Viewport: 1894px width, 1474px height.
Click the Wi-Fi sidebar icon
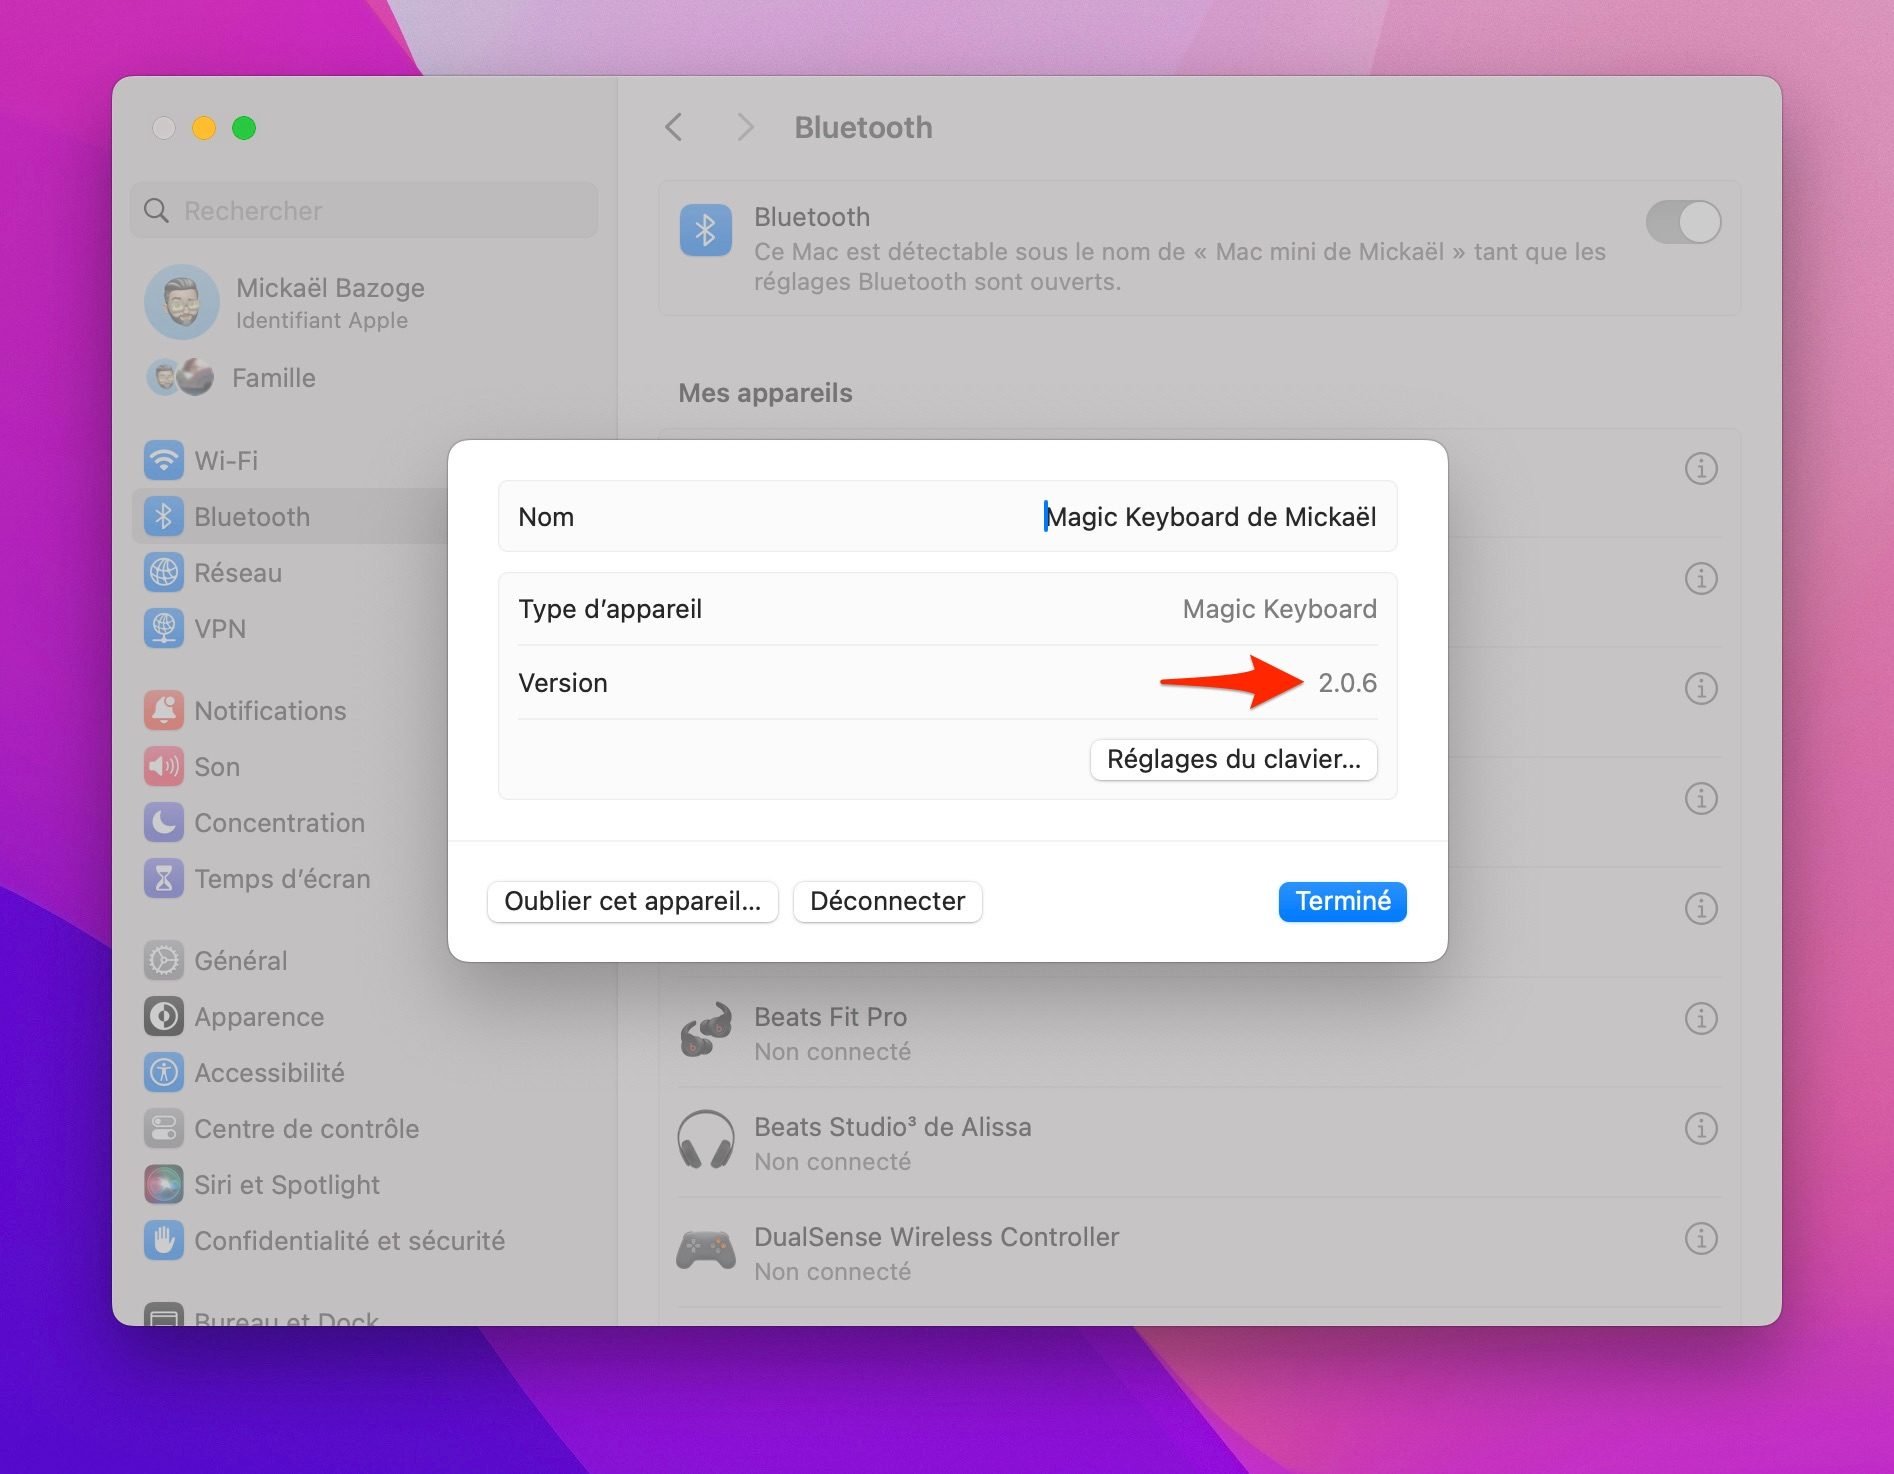click(164, 460)
